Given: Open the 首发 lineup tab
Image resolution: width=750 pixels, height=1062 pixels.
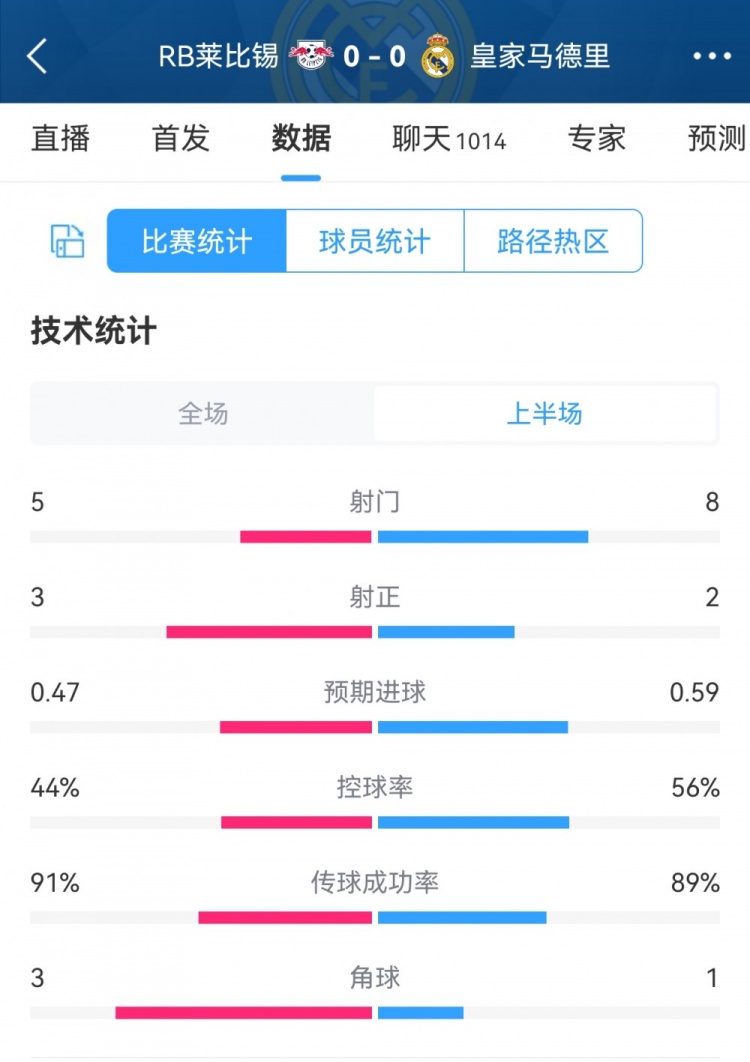Looking at the screenshot, I should pyautogui.click(x=181, y=139).
